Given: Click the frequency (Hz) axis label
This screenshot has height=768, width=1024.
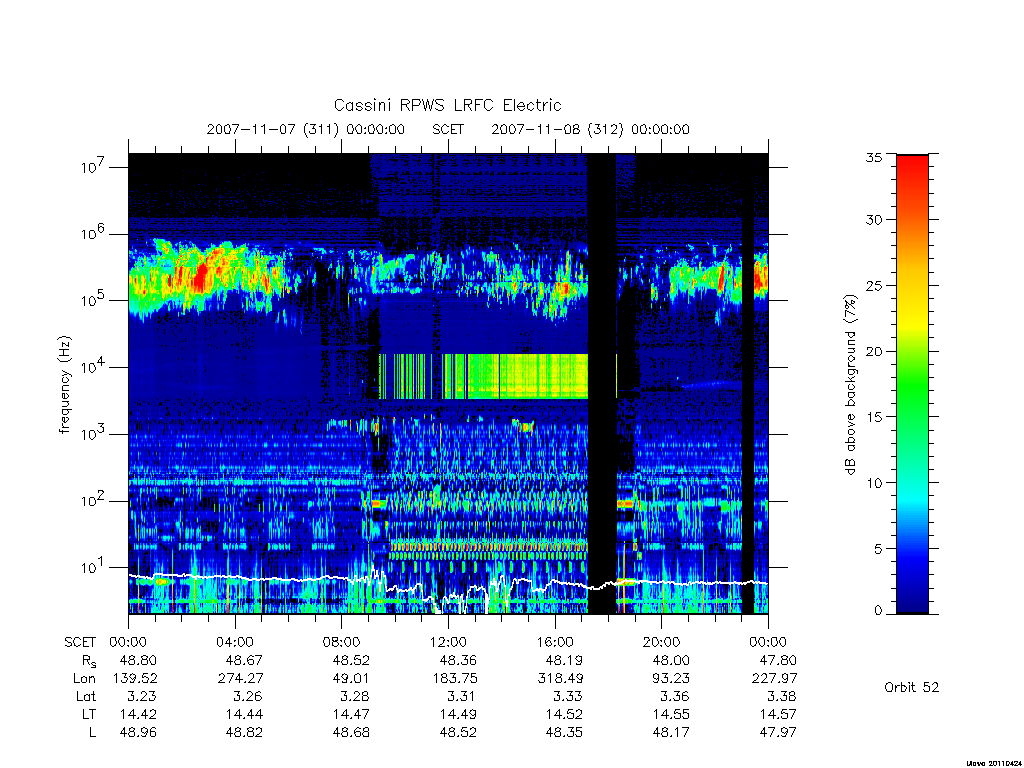Looking at the screenshot, I should pos(64,384).
